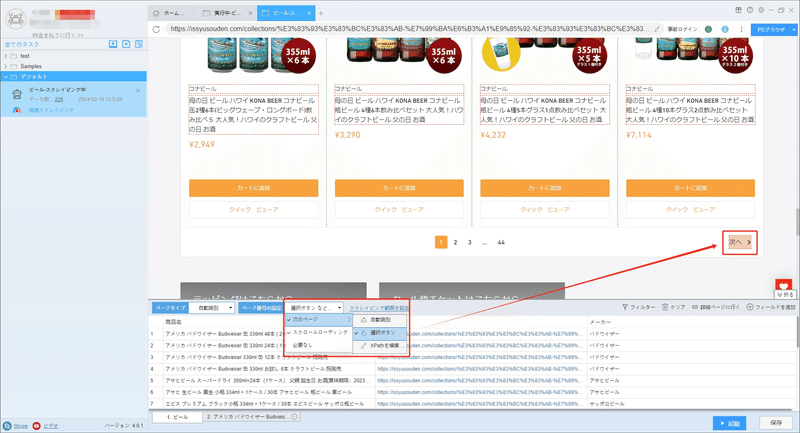Choose checked 選択ボタン submenu item

coord(380,333)
